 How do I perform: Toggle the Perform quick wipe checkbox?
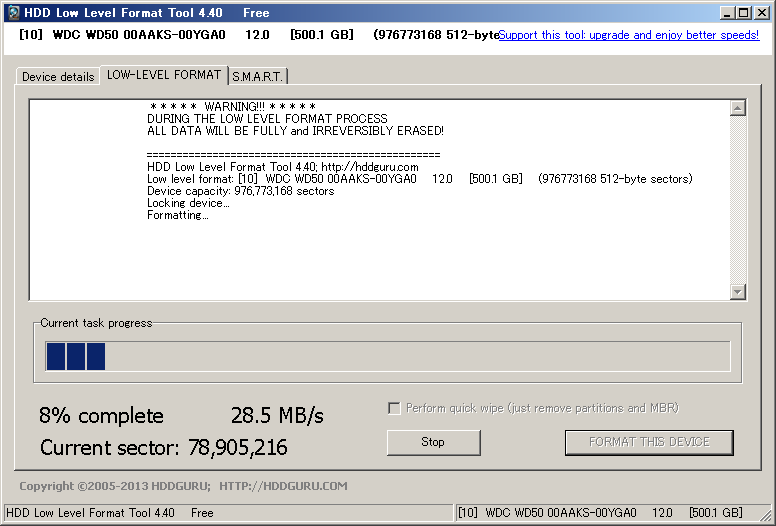coord(394,408)
